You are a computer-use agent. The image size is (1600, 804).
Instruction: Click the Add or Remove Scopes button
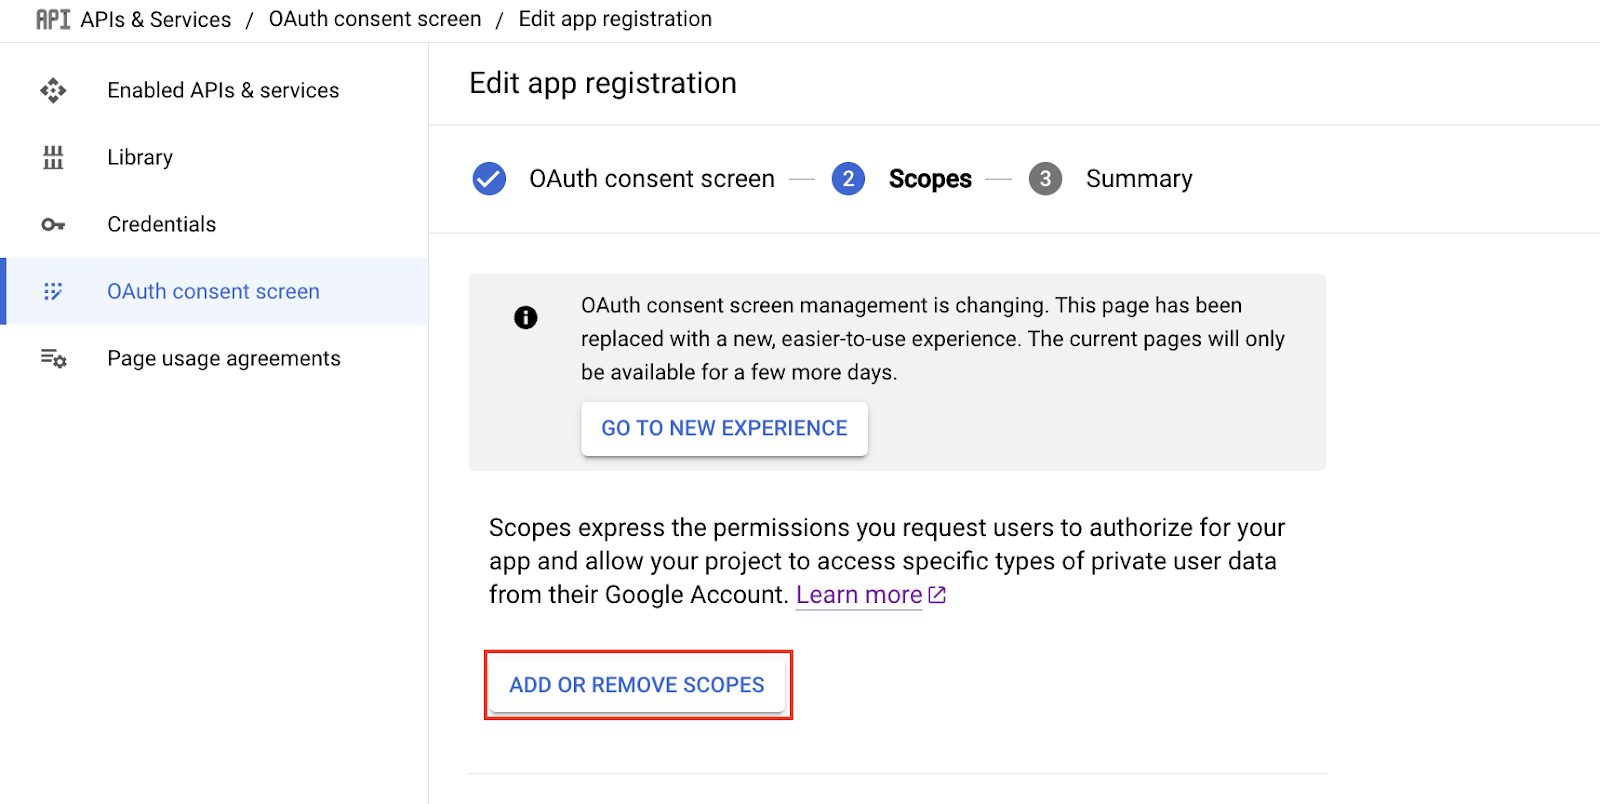pos(637,685)
